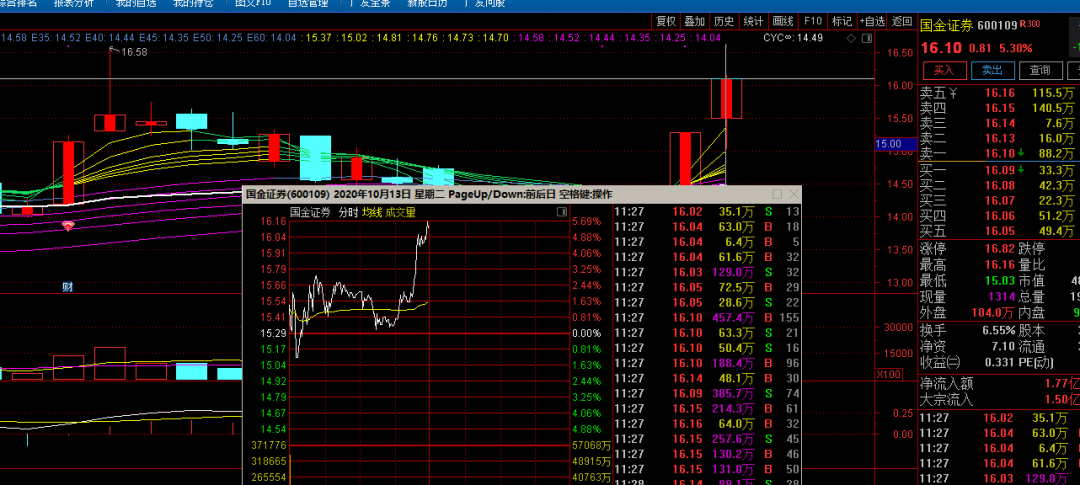Toggle the main chart panel layout icon
Screen dimensions: 1080x485
pos(866,38)
